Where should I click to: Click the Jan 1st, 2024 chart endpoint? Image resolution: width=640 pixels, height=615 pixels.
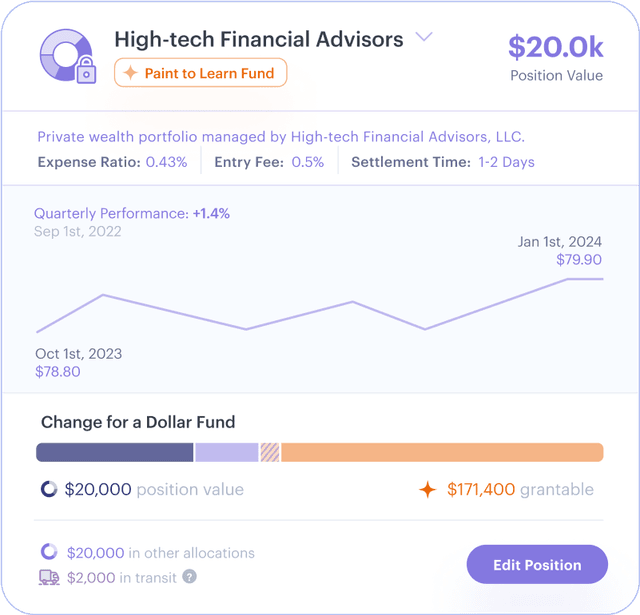[601, 279]
